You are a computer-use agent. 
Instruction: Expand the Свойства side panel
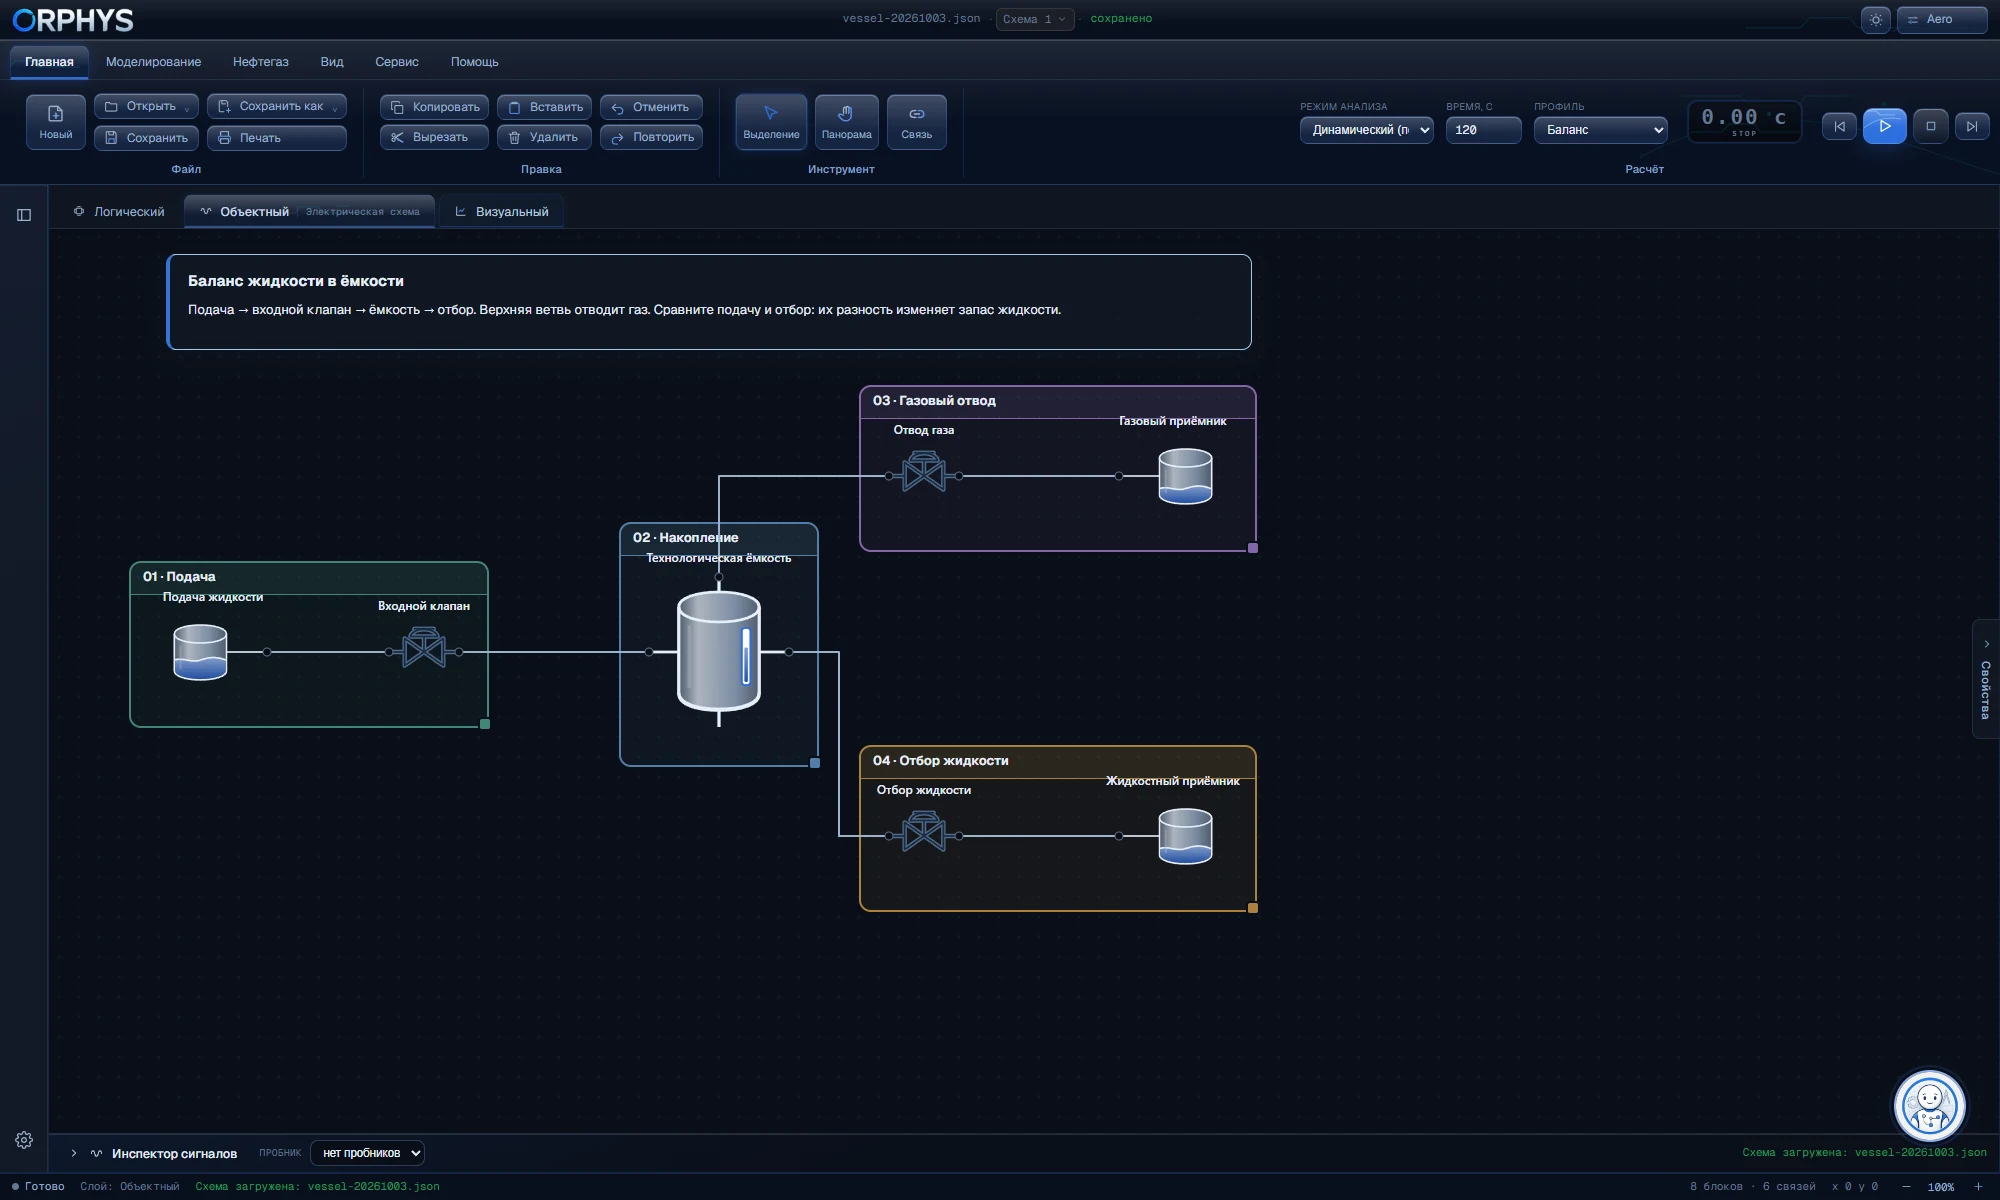tap(1985, 679)
